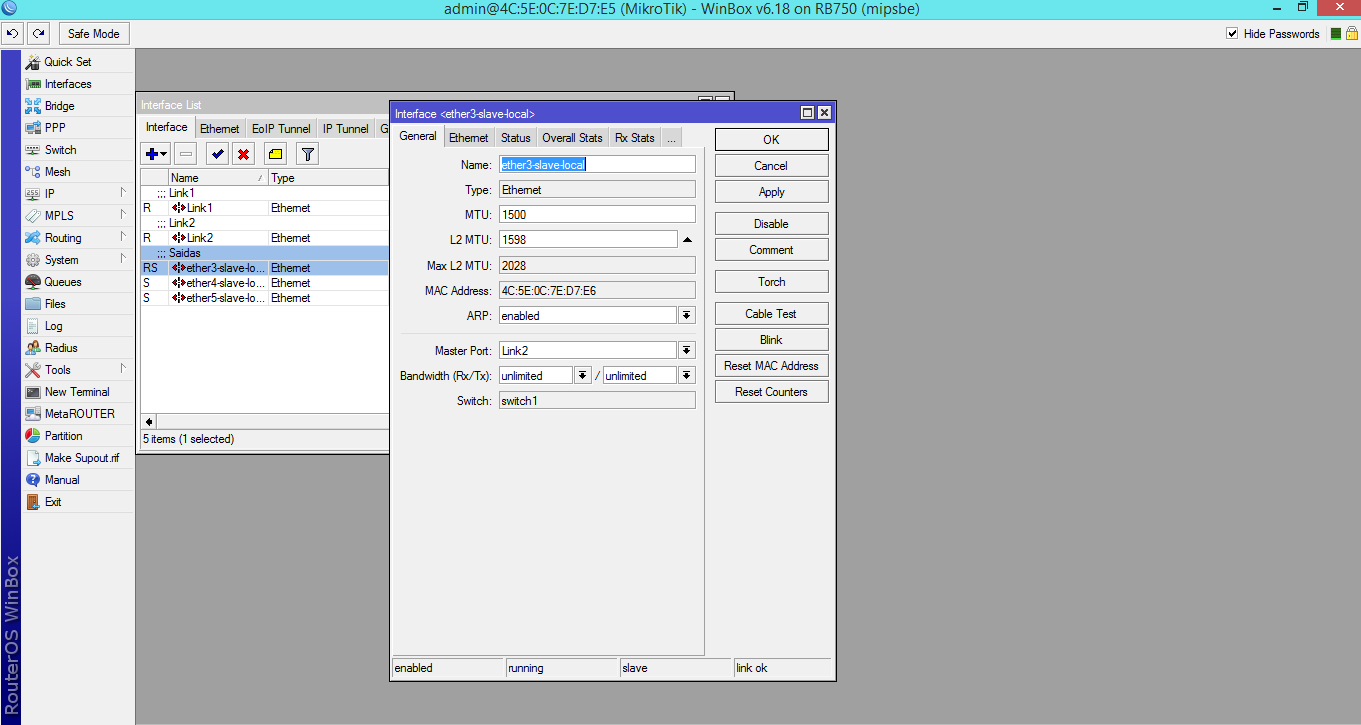Click the red X Disable icon in Interface List
This screenshot has height=725, width=1361.
243,154
